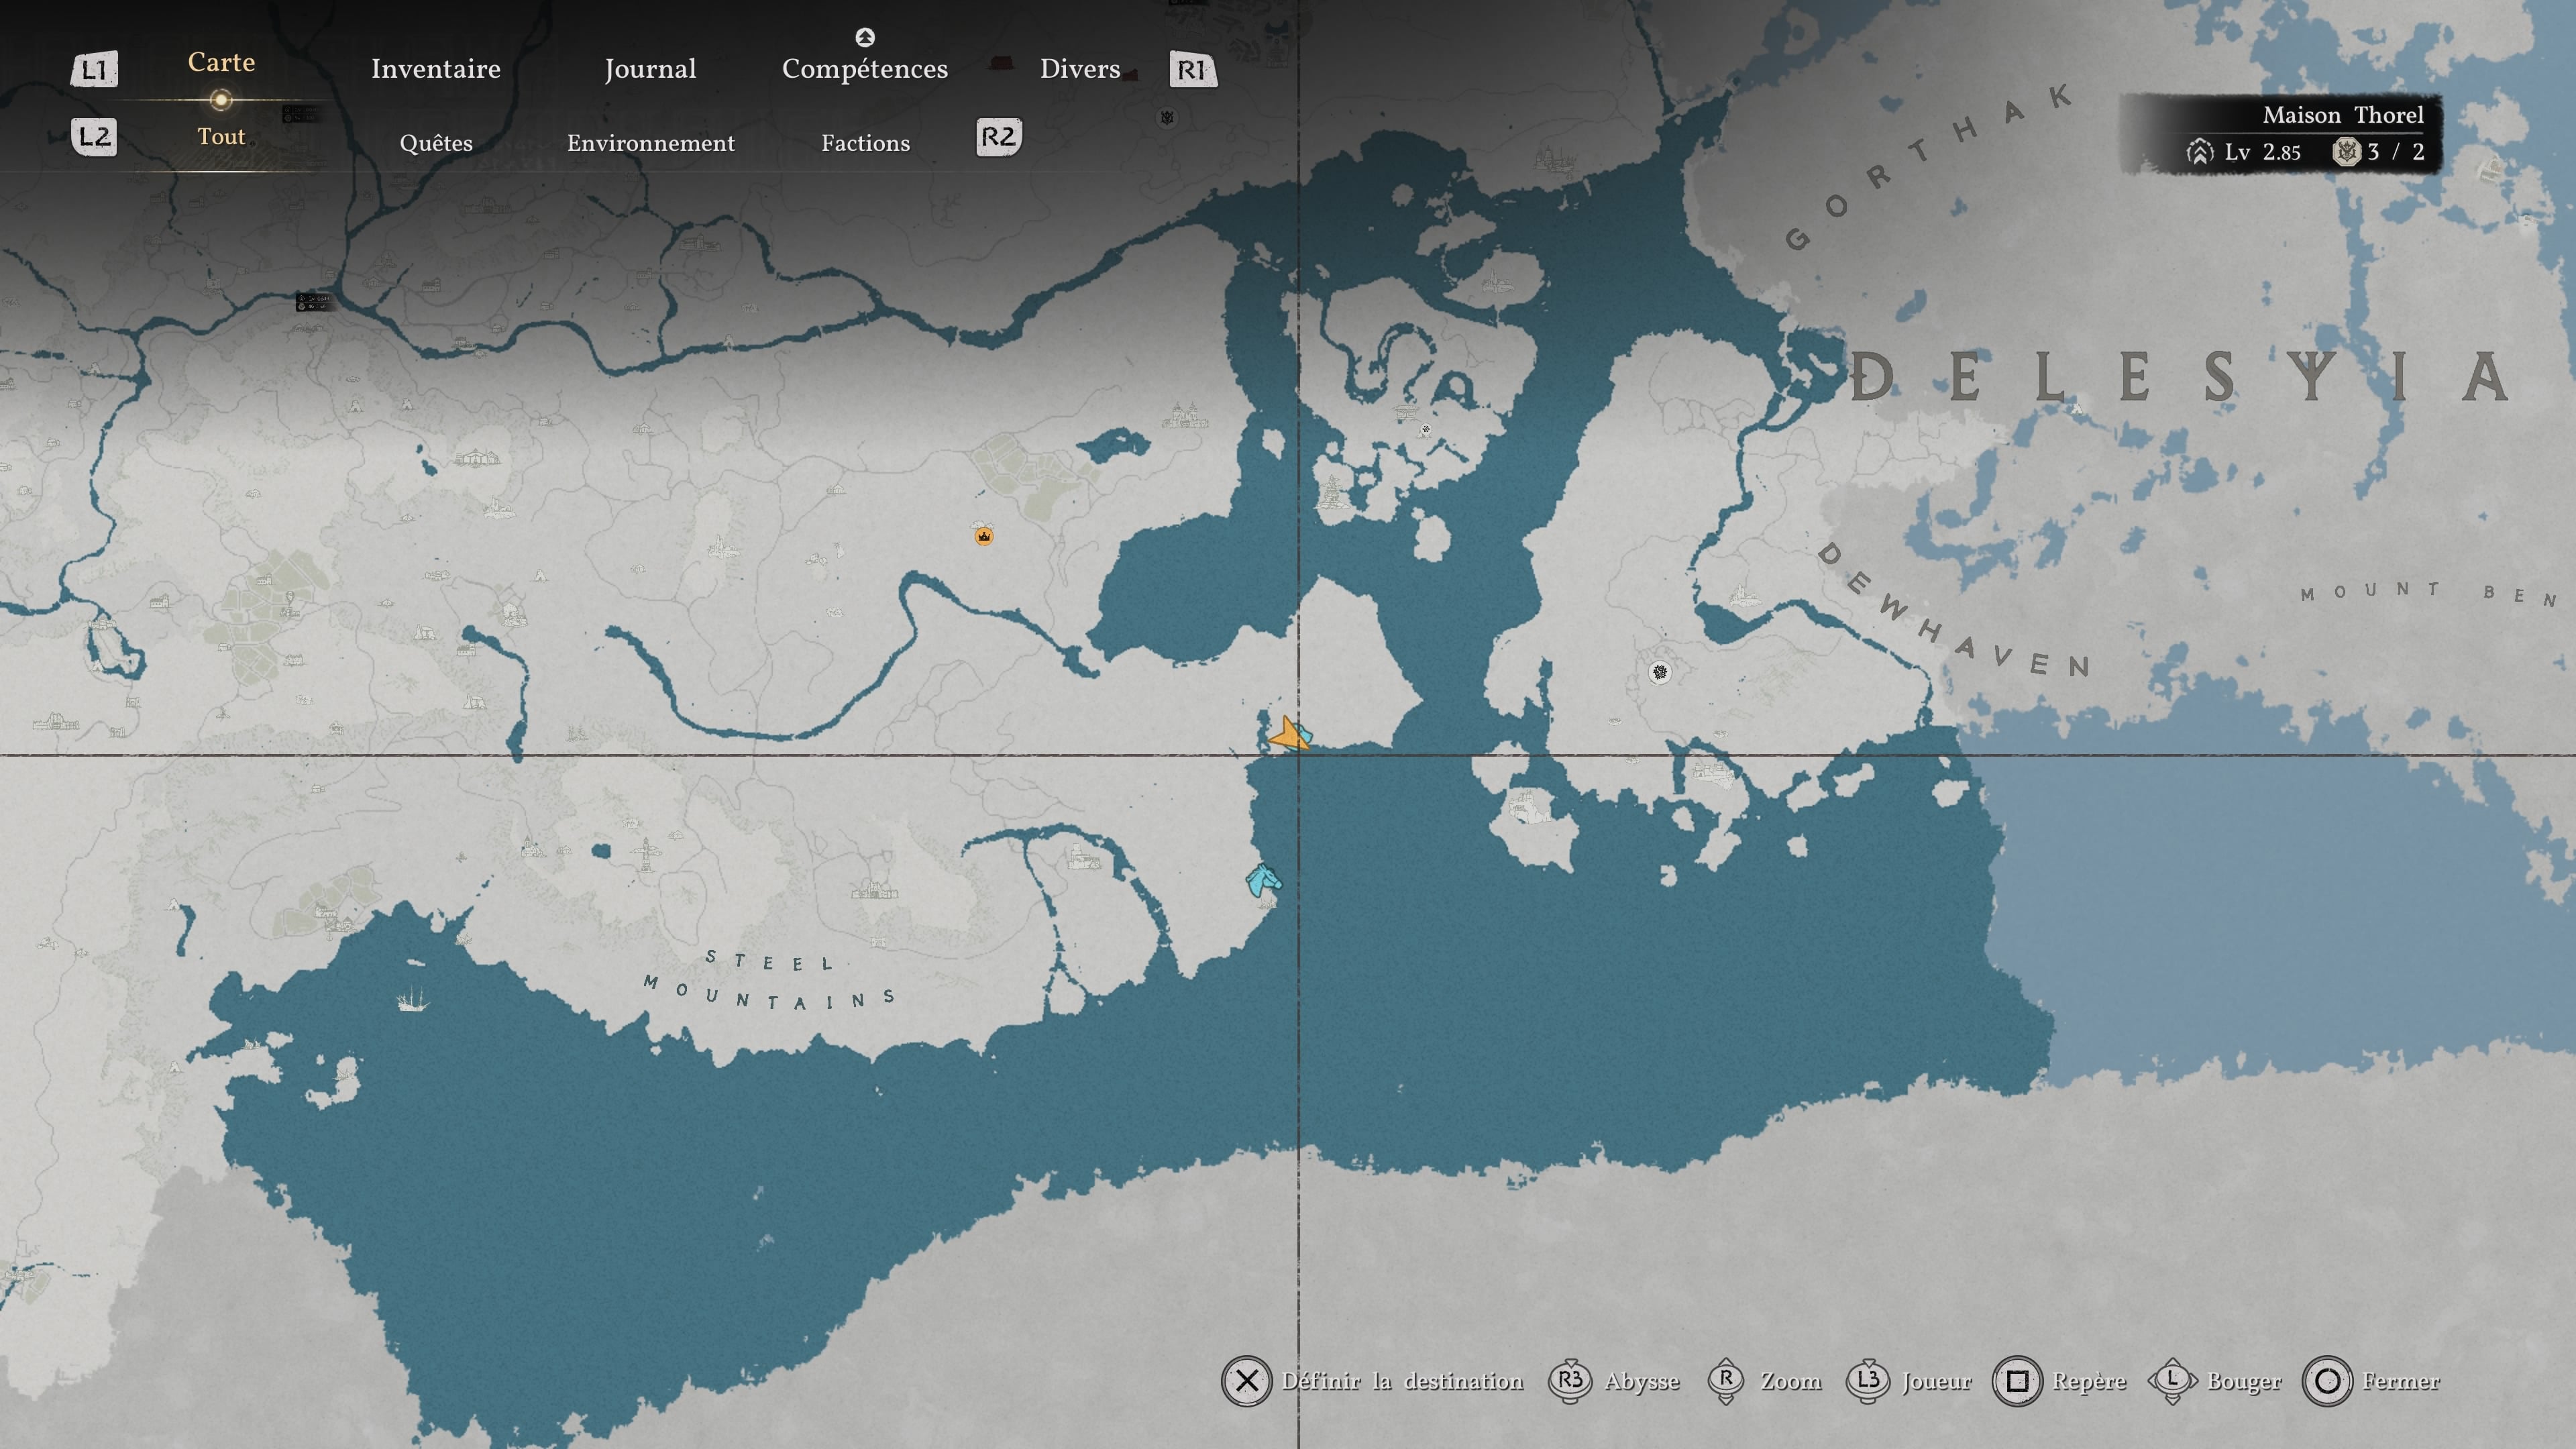Click the Maison Thorel faction name
2576x1449 pixels.
[x=2343, y=115]
